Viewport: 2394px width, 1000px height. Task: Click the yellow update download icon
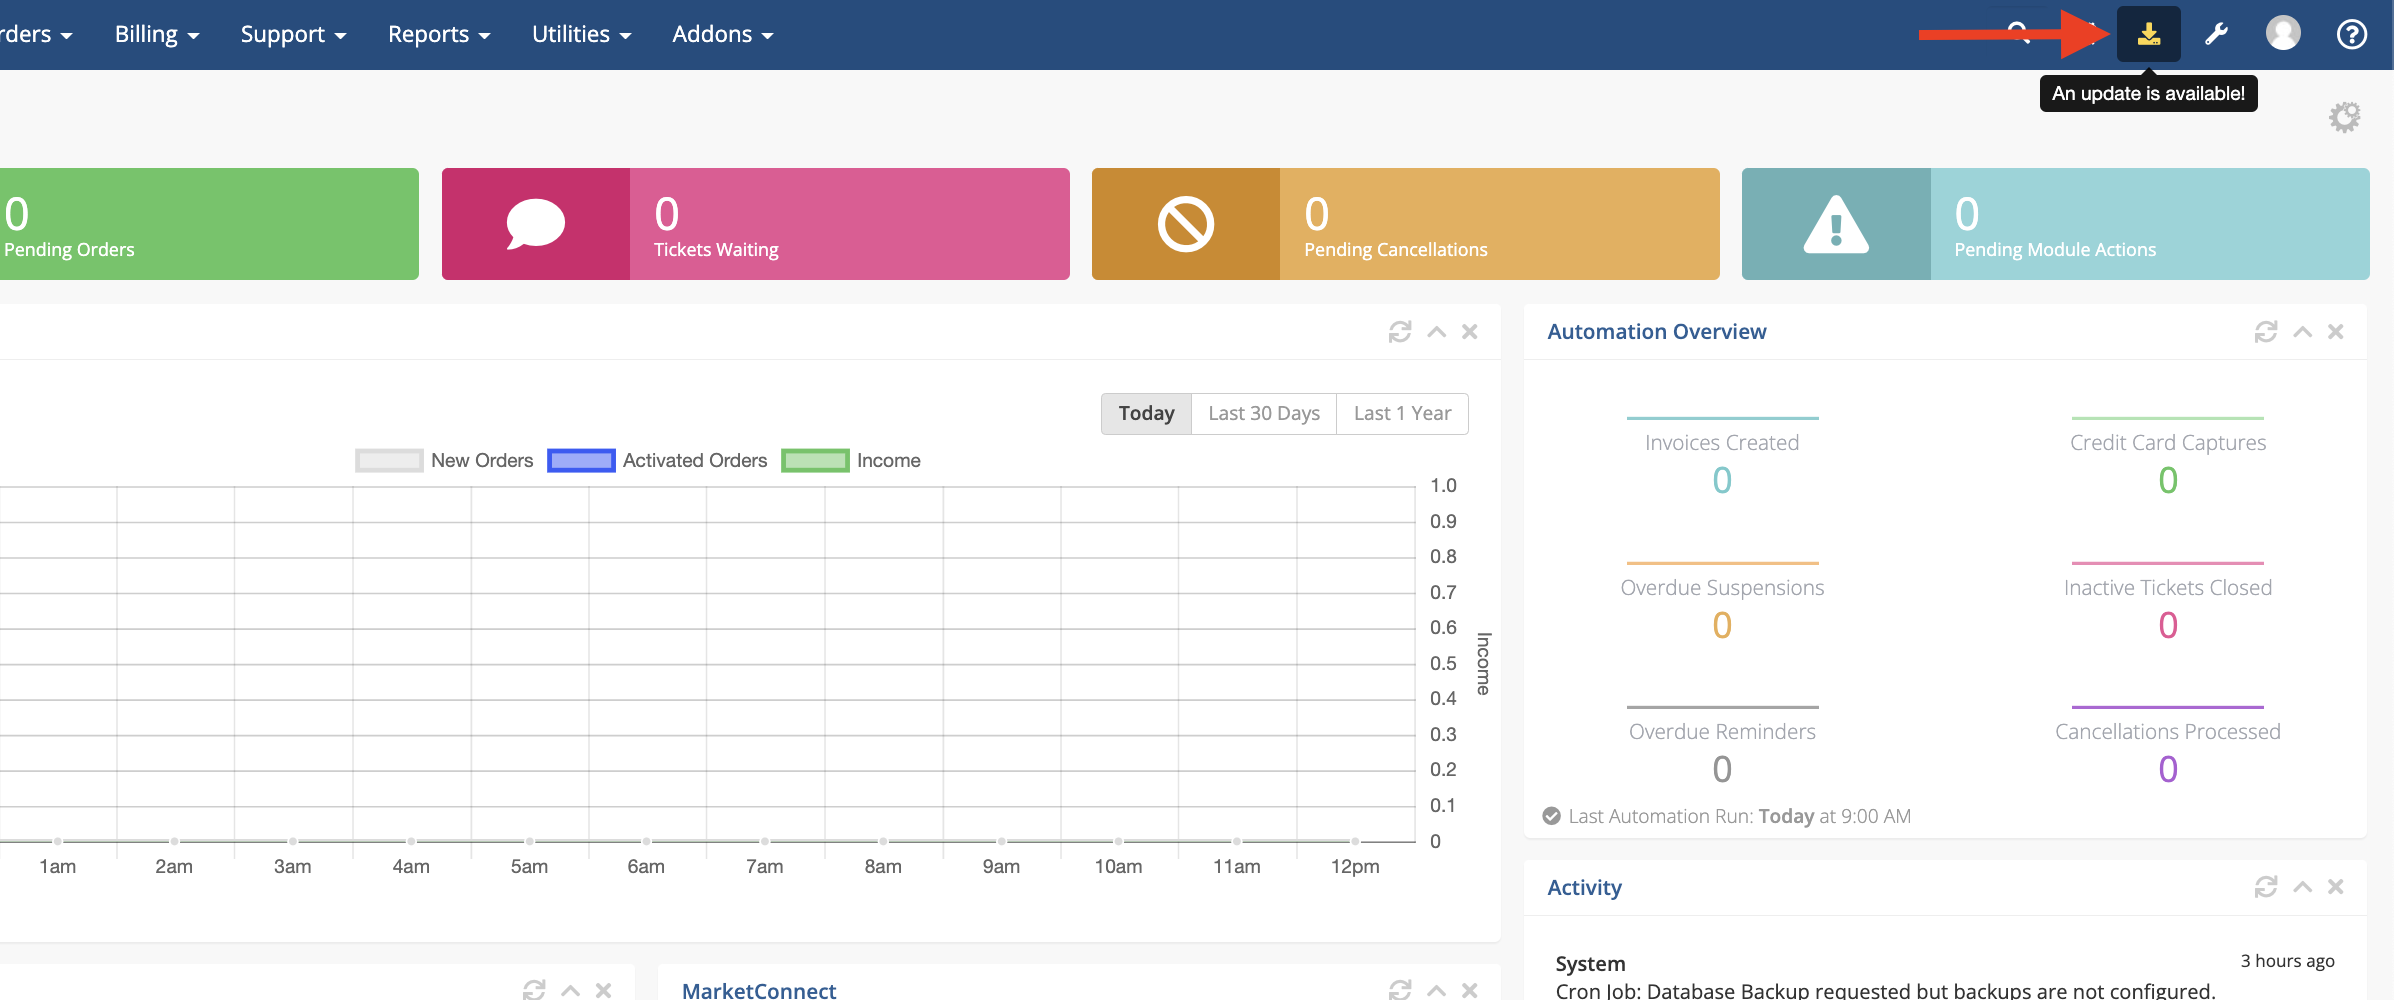pos(2148,35)
